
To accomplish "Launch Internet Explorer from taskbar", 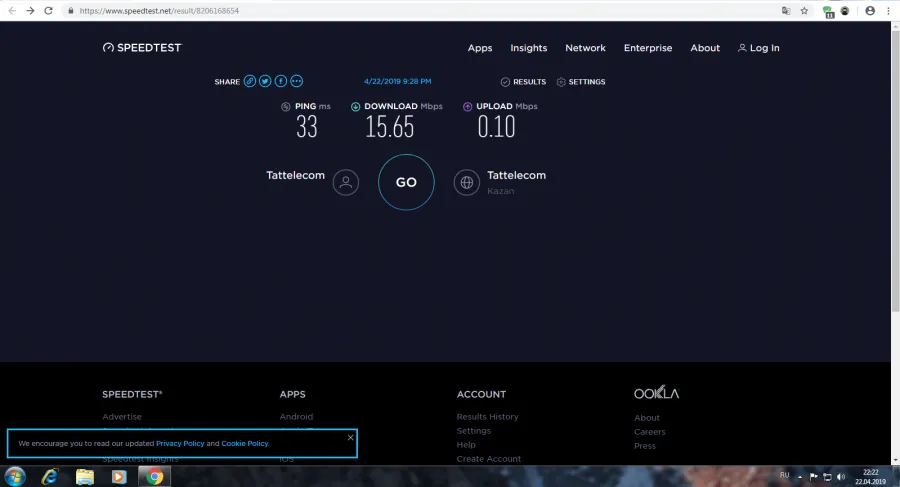I will click(x=50, y=477).
